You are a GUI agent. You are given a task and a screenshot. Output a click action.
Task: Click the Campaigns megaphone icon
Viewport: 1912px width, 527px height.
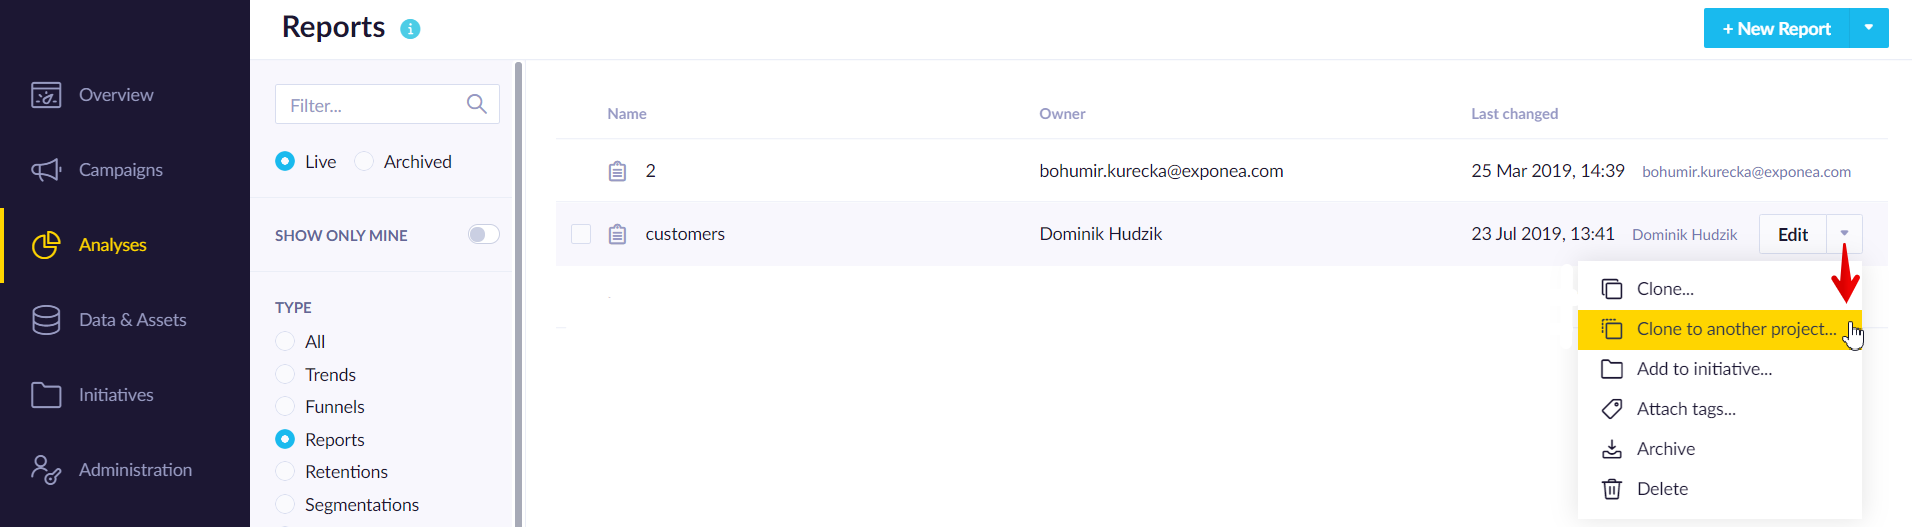tap(46, 170)
